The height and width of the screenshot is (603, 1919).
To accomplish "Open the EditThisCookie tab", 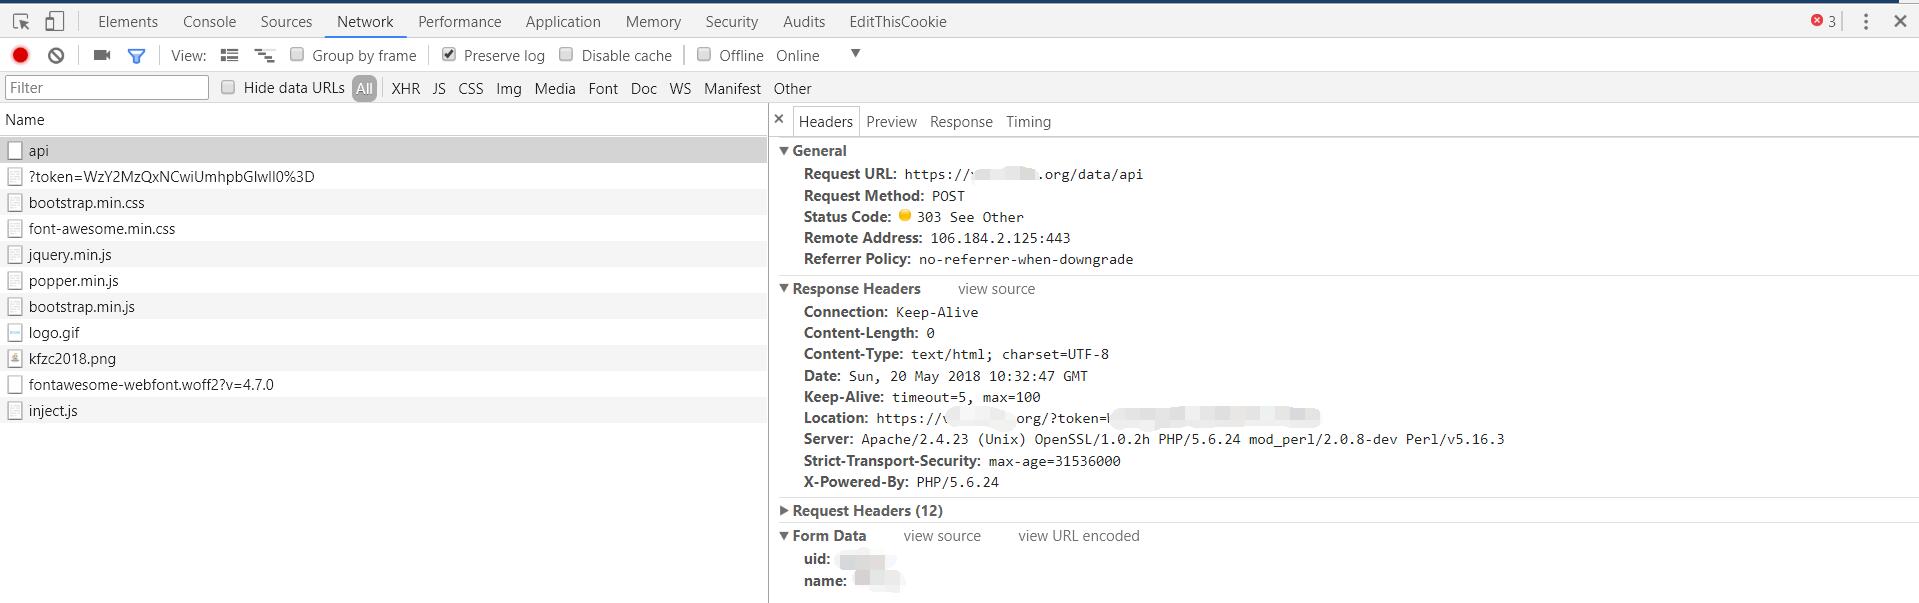I will click(x=898, y=21).
